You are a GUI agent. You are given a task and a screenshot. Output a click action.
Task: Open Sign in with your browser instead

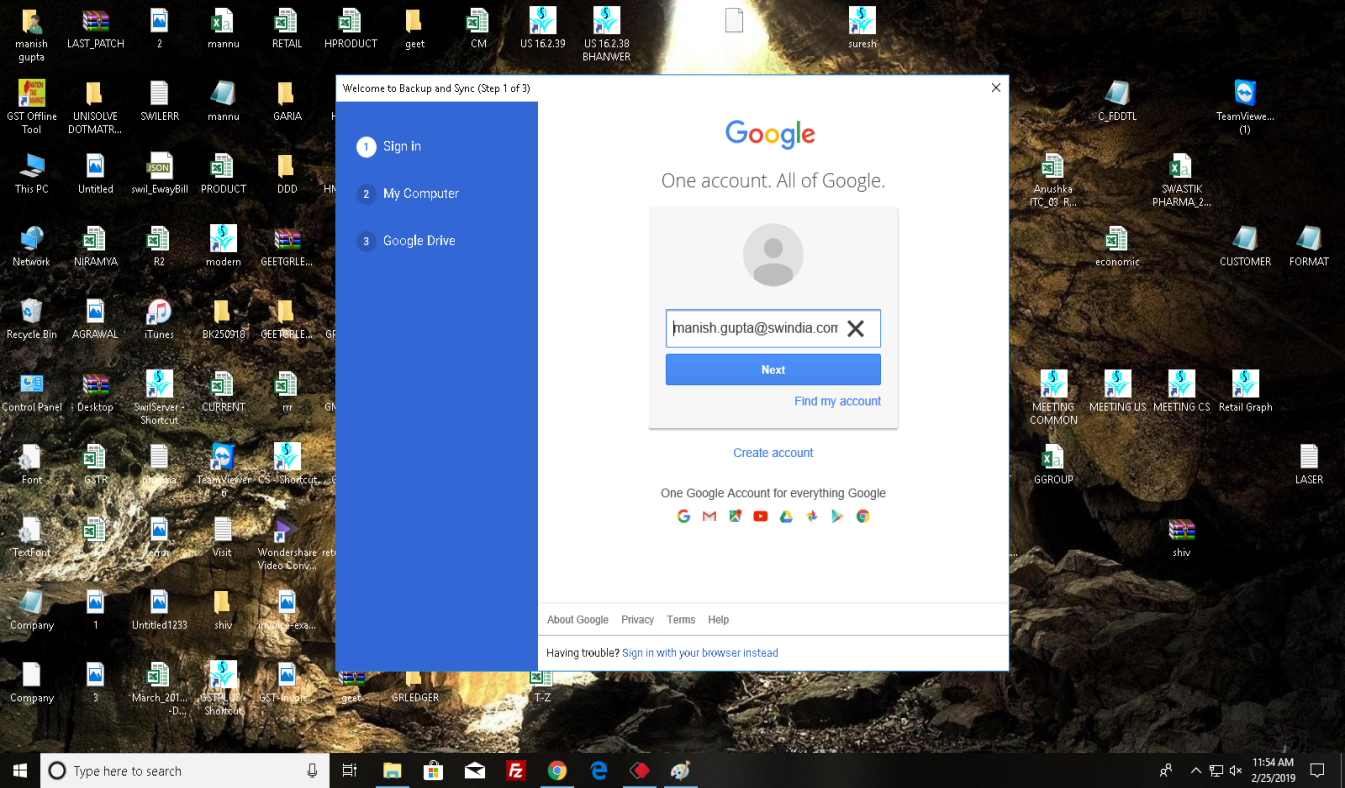[700, 653]
